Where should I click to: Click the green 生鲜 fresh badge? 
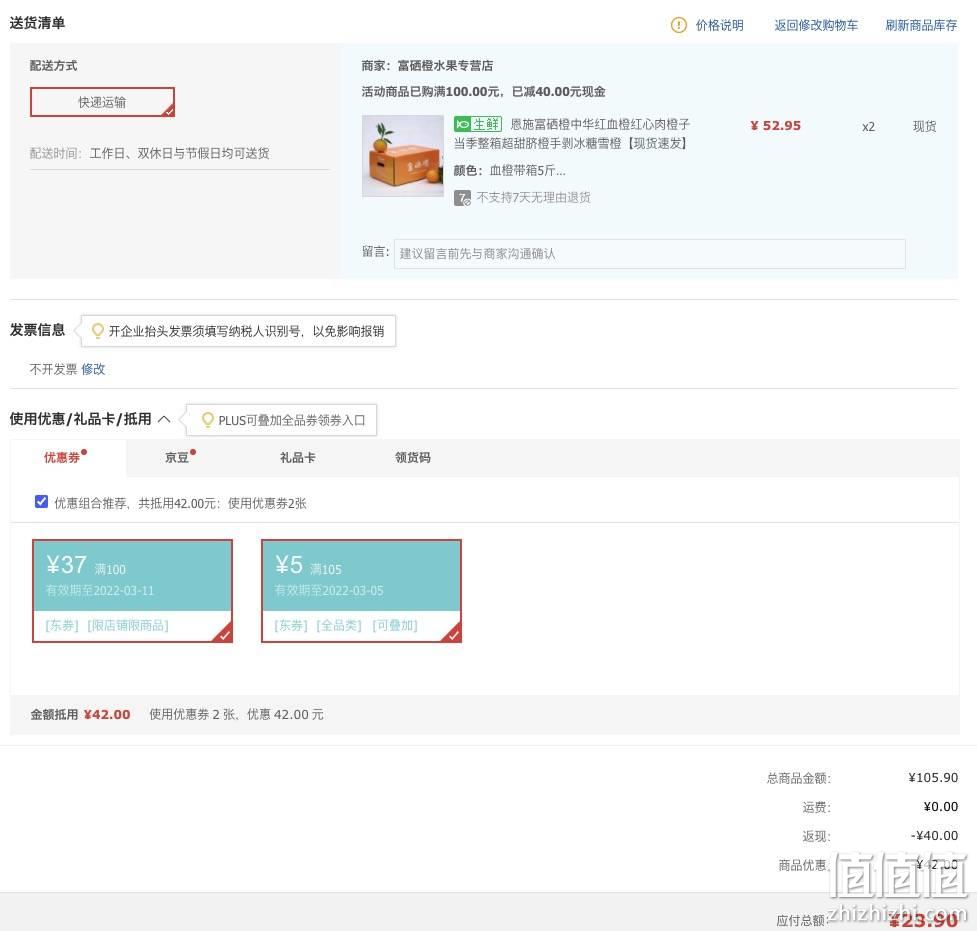click(478, 124)
